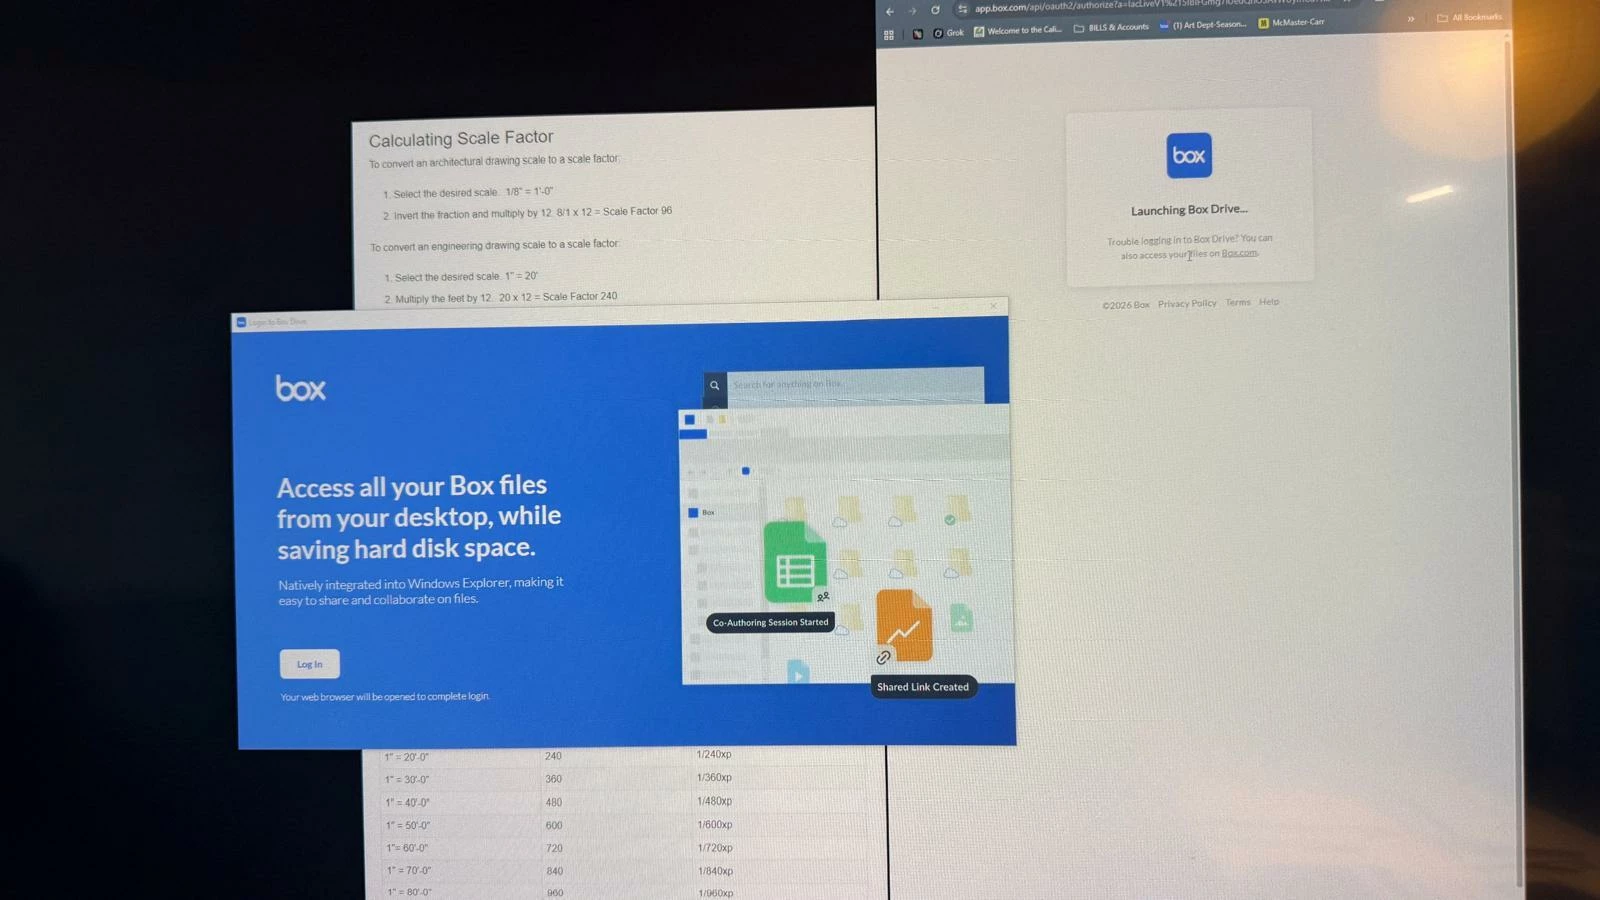This screenshot has height=900, width=1600.
Task: Open the McMaster-Carr bookmark
Action: coord(1291,22)
